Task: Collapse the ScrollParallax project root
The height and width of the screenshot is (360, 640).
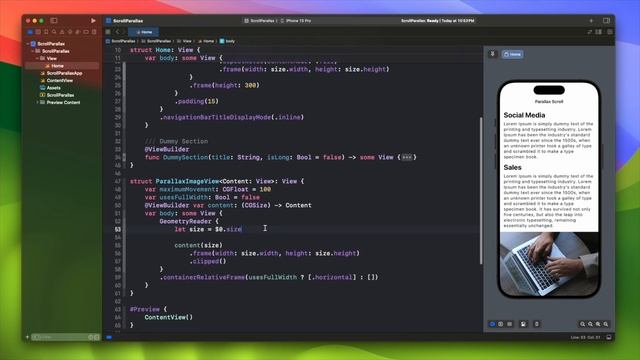Action: 28,44
